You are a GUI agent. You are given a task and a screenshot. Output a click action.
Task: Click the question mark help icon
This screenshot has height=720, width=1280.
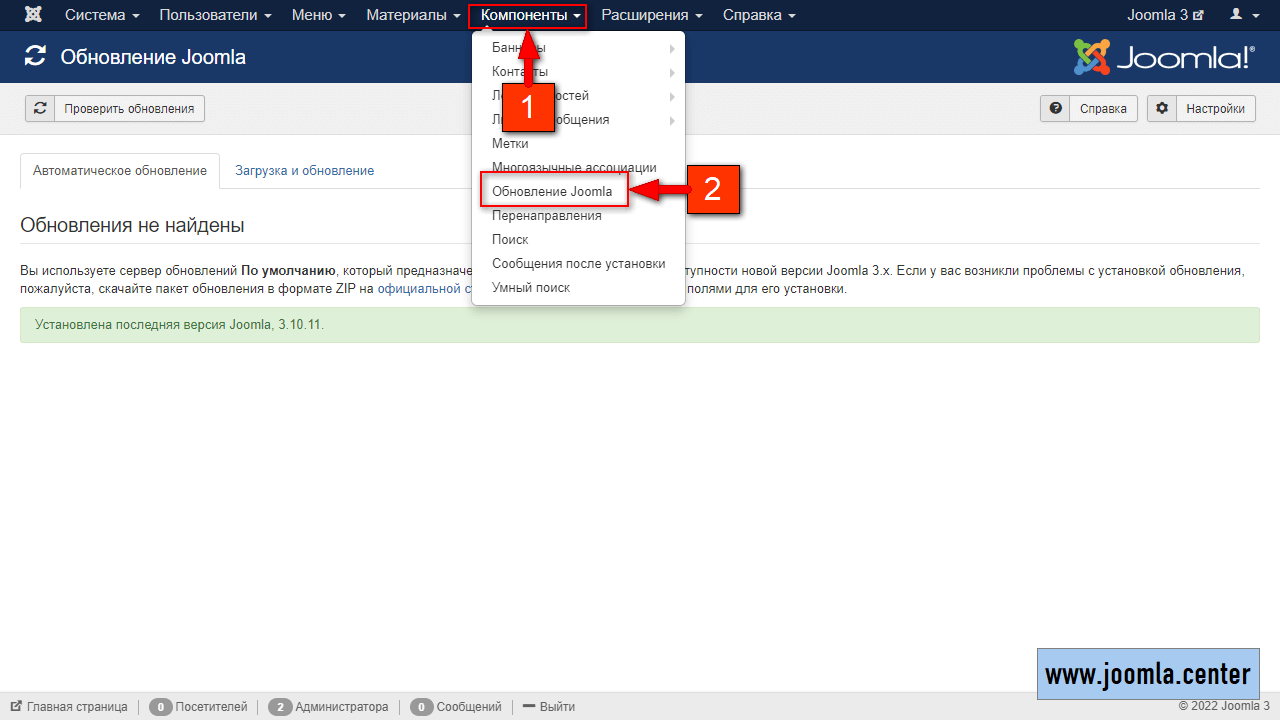1055,109
